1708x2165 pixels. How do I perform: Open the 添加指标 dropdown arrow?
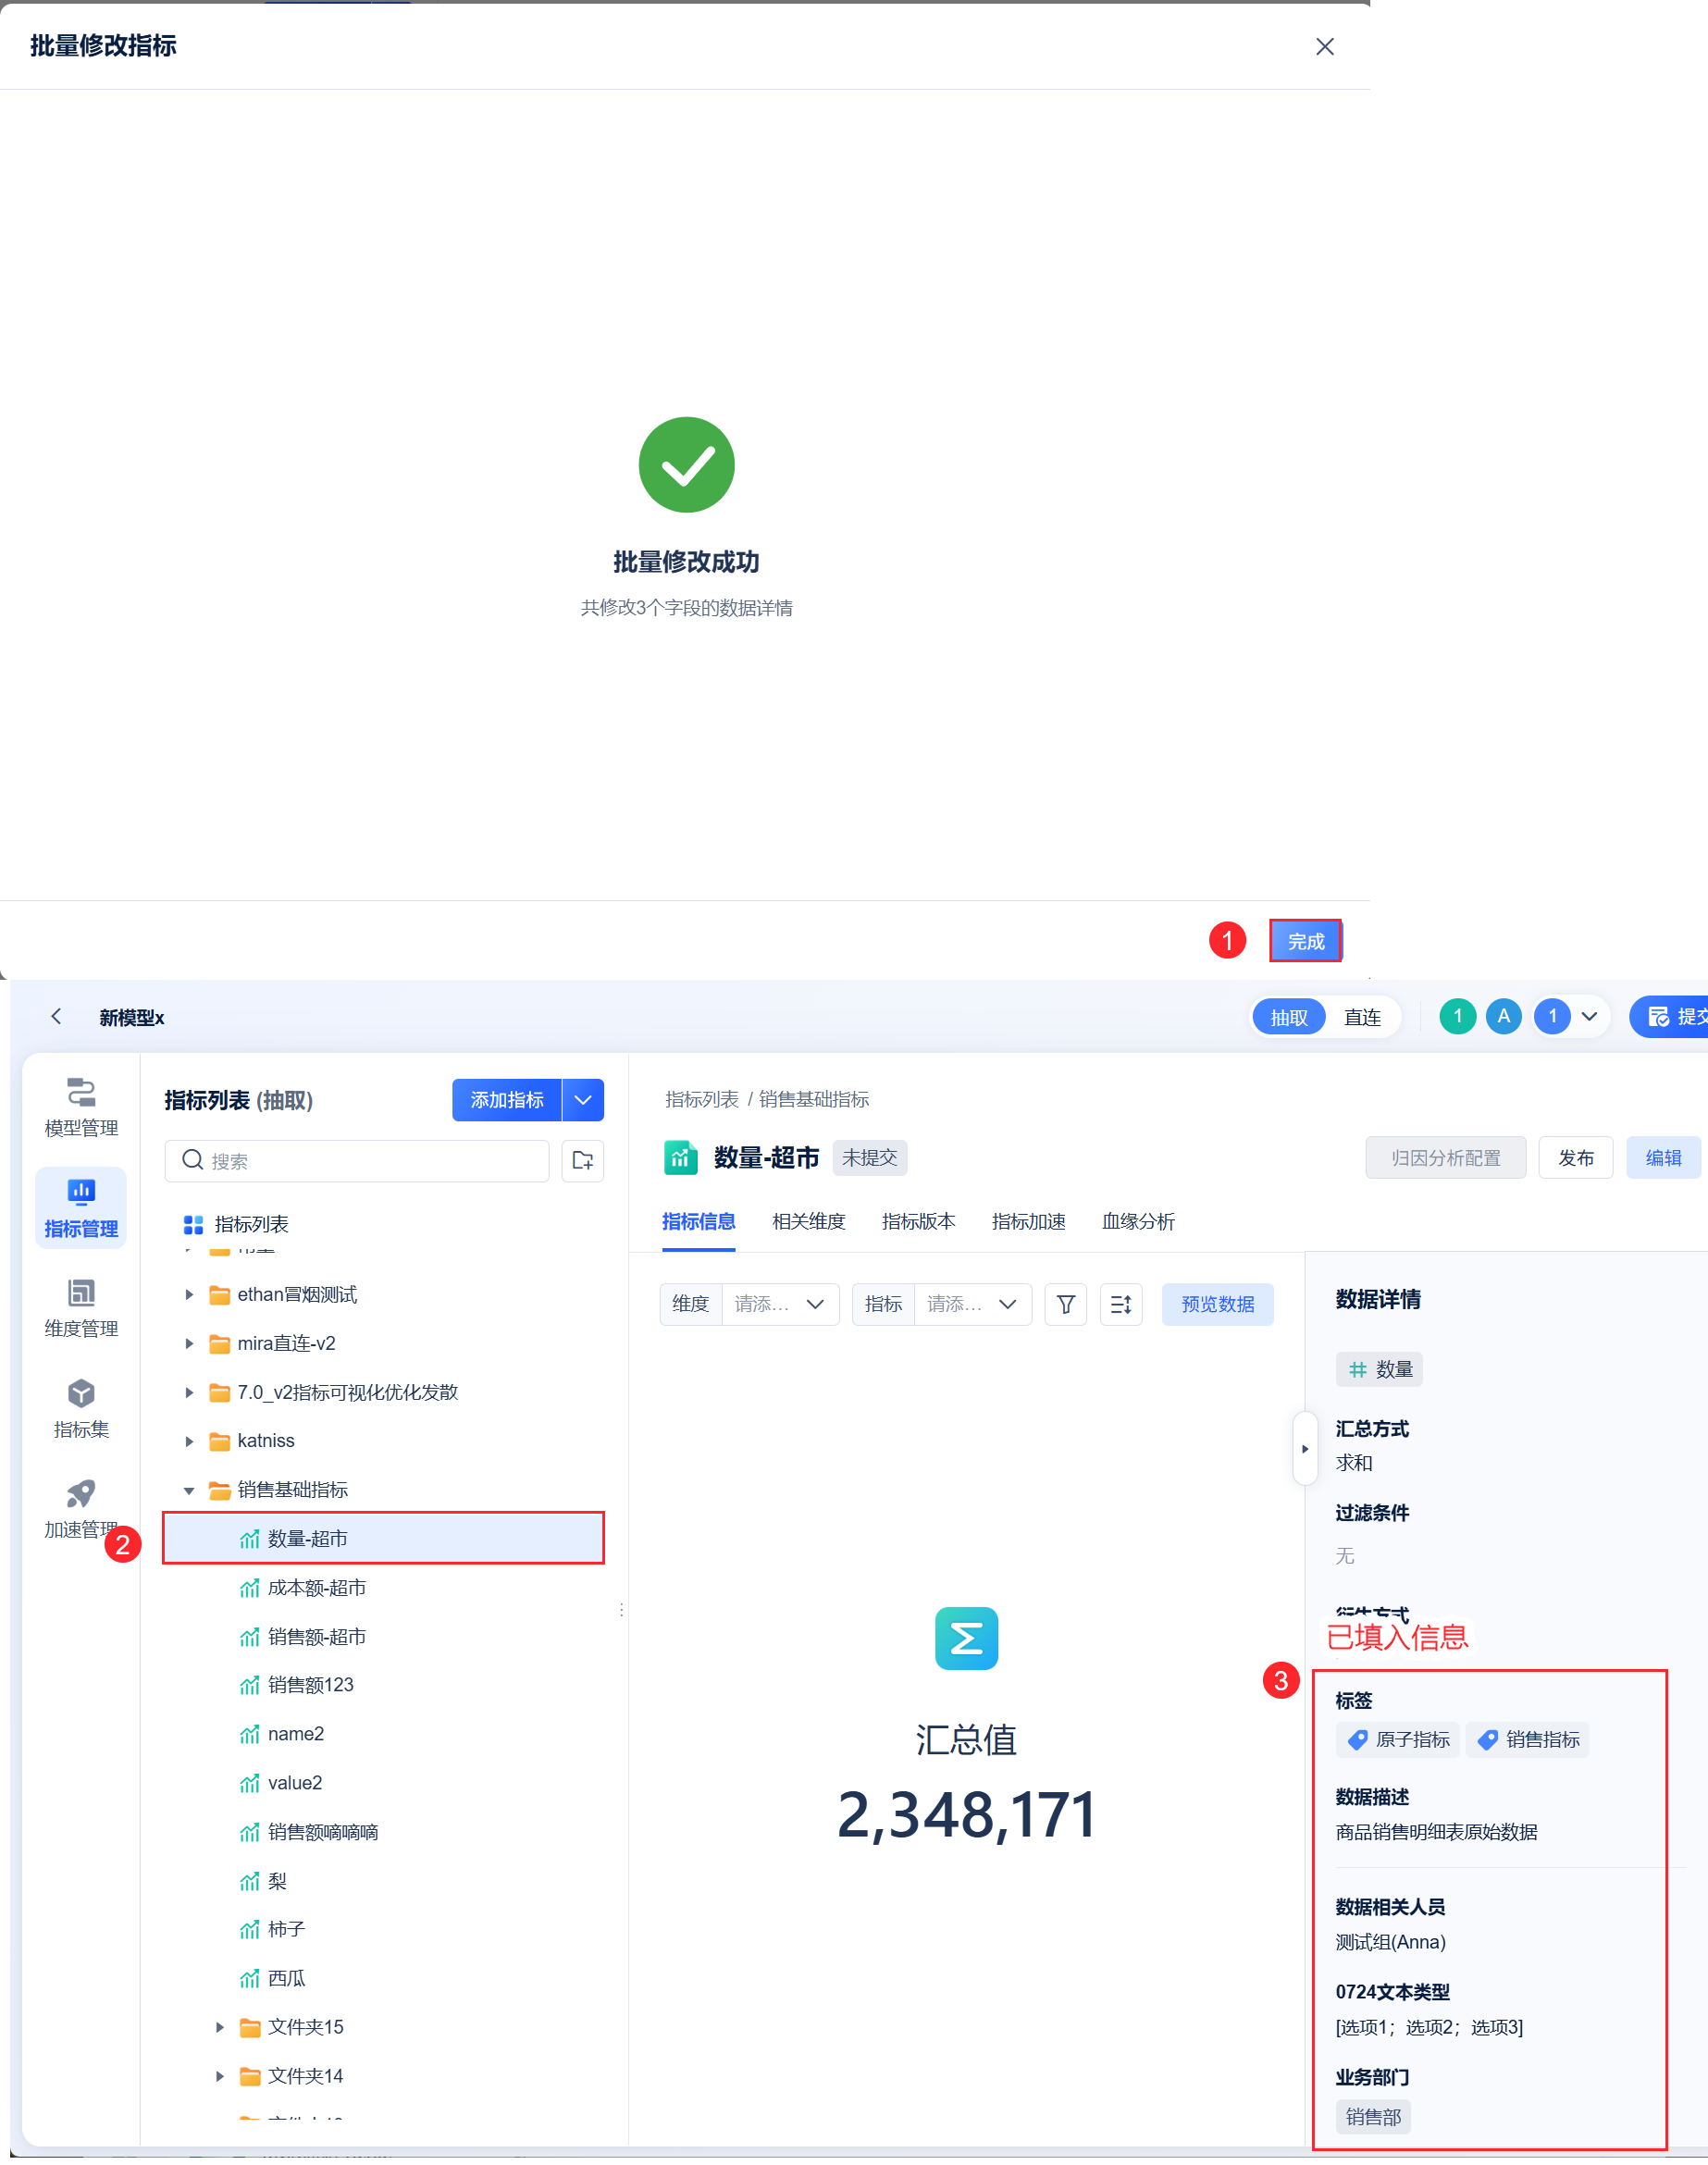click(x=583, y=1100)
